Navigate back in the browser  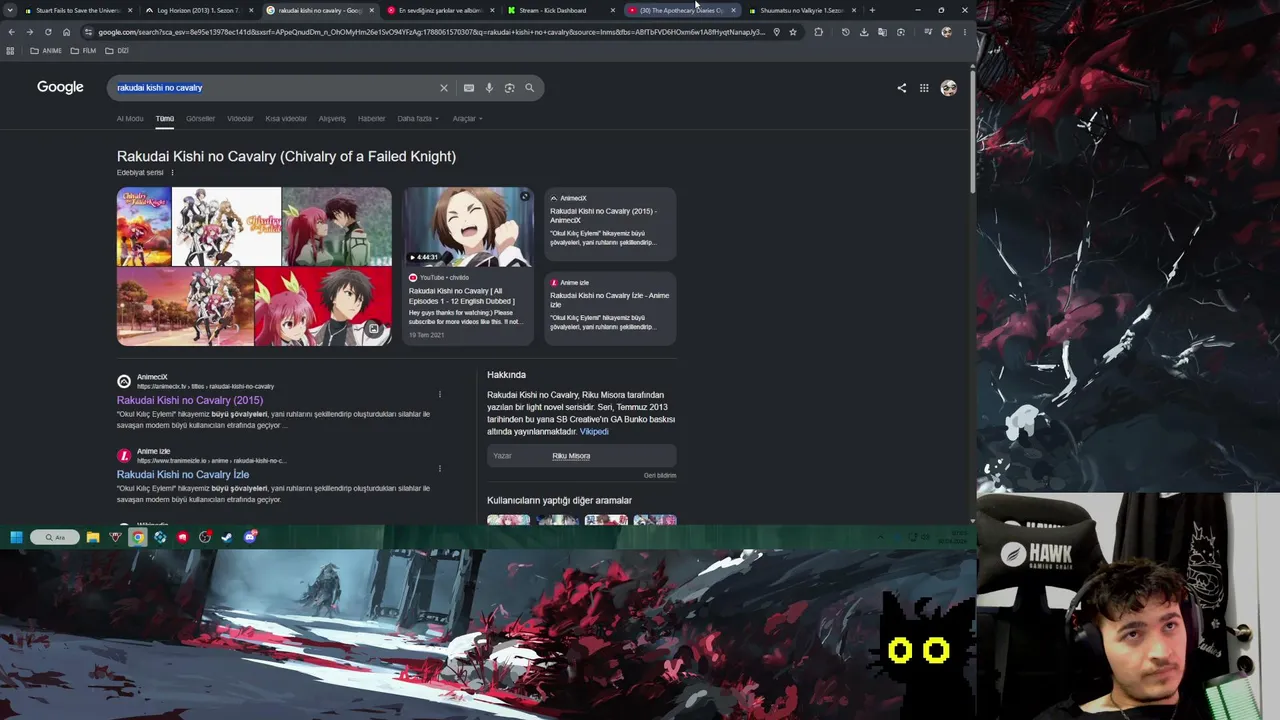11,32
